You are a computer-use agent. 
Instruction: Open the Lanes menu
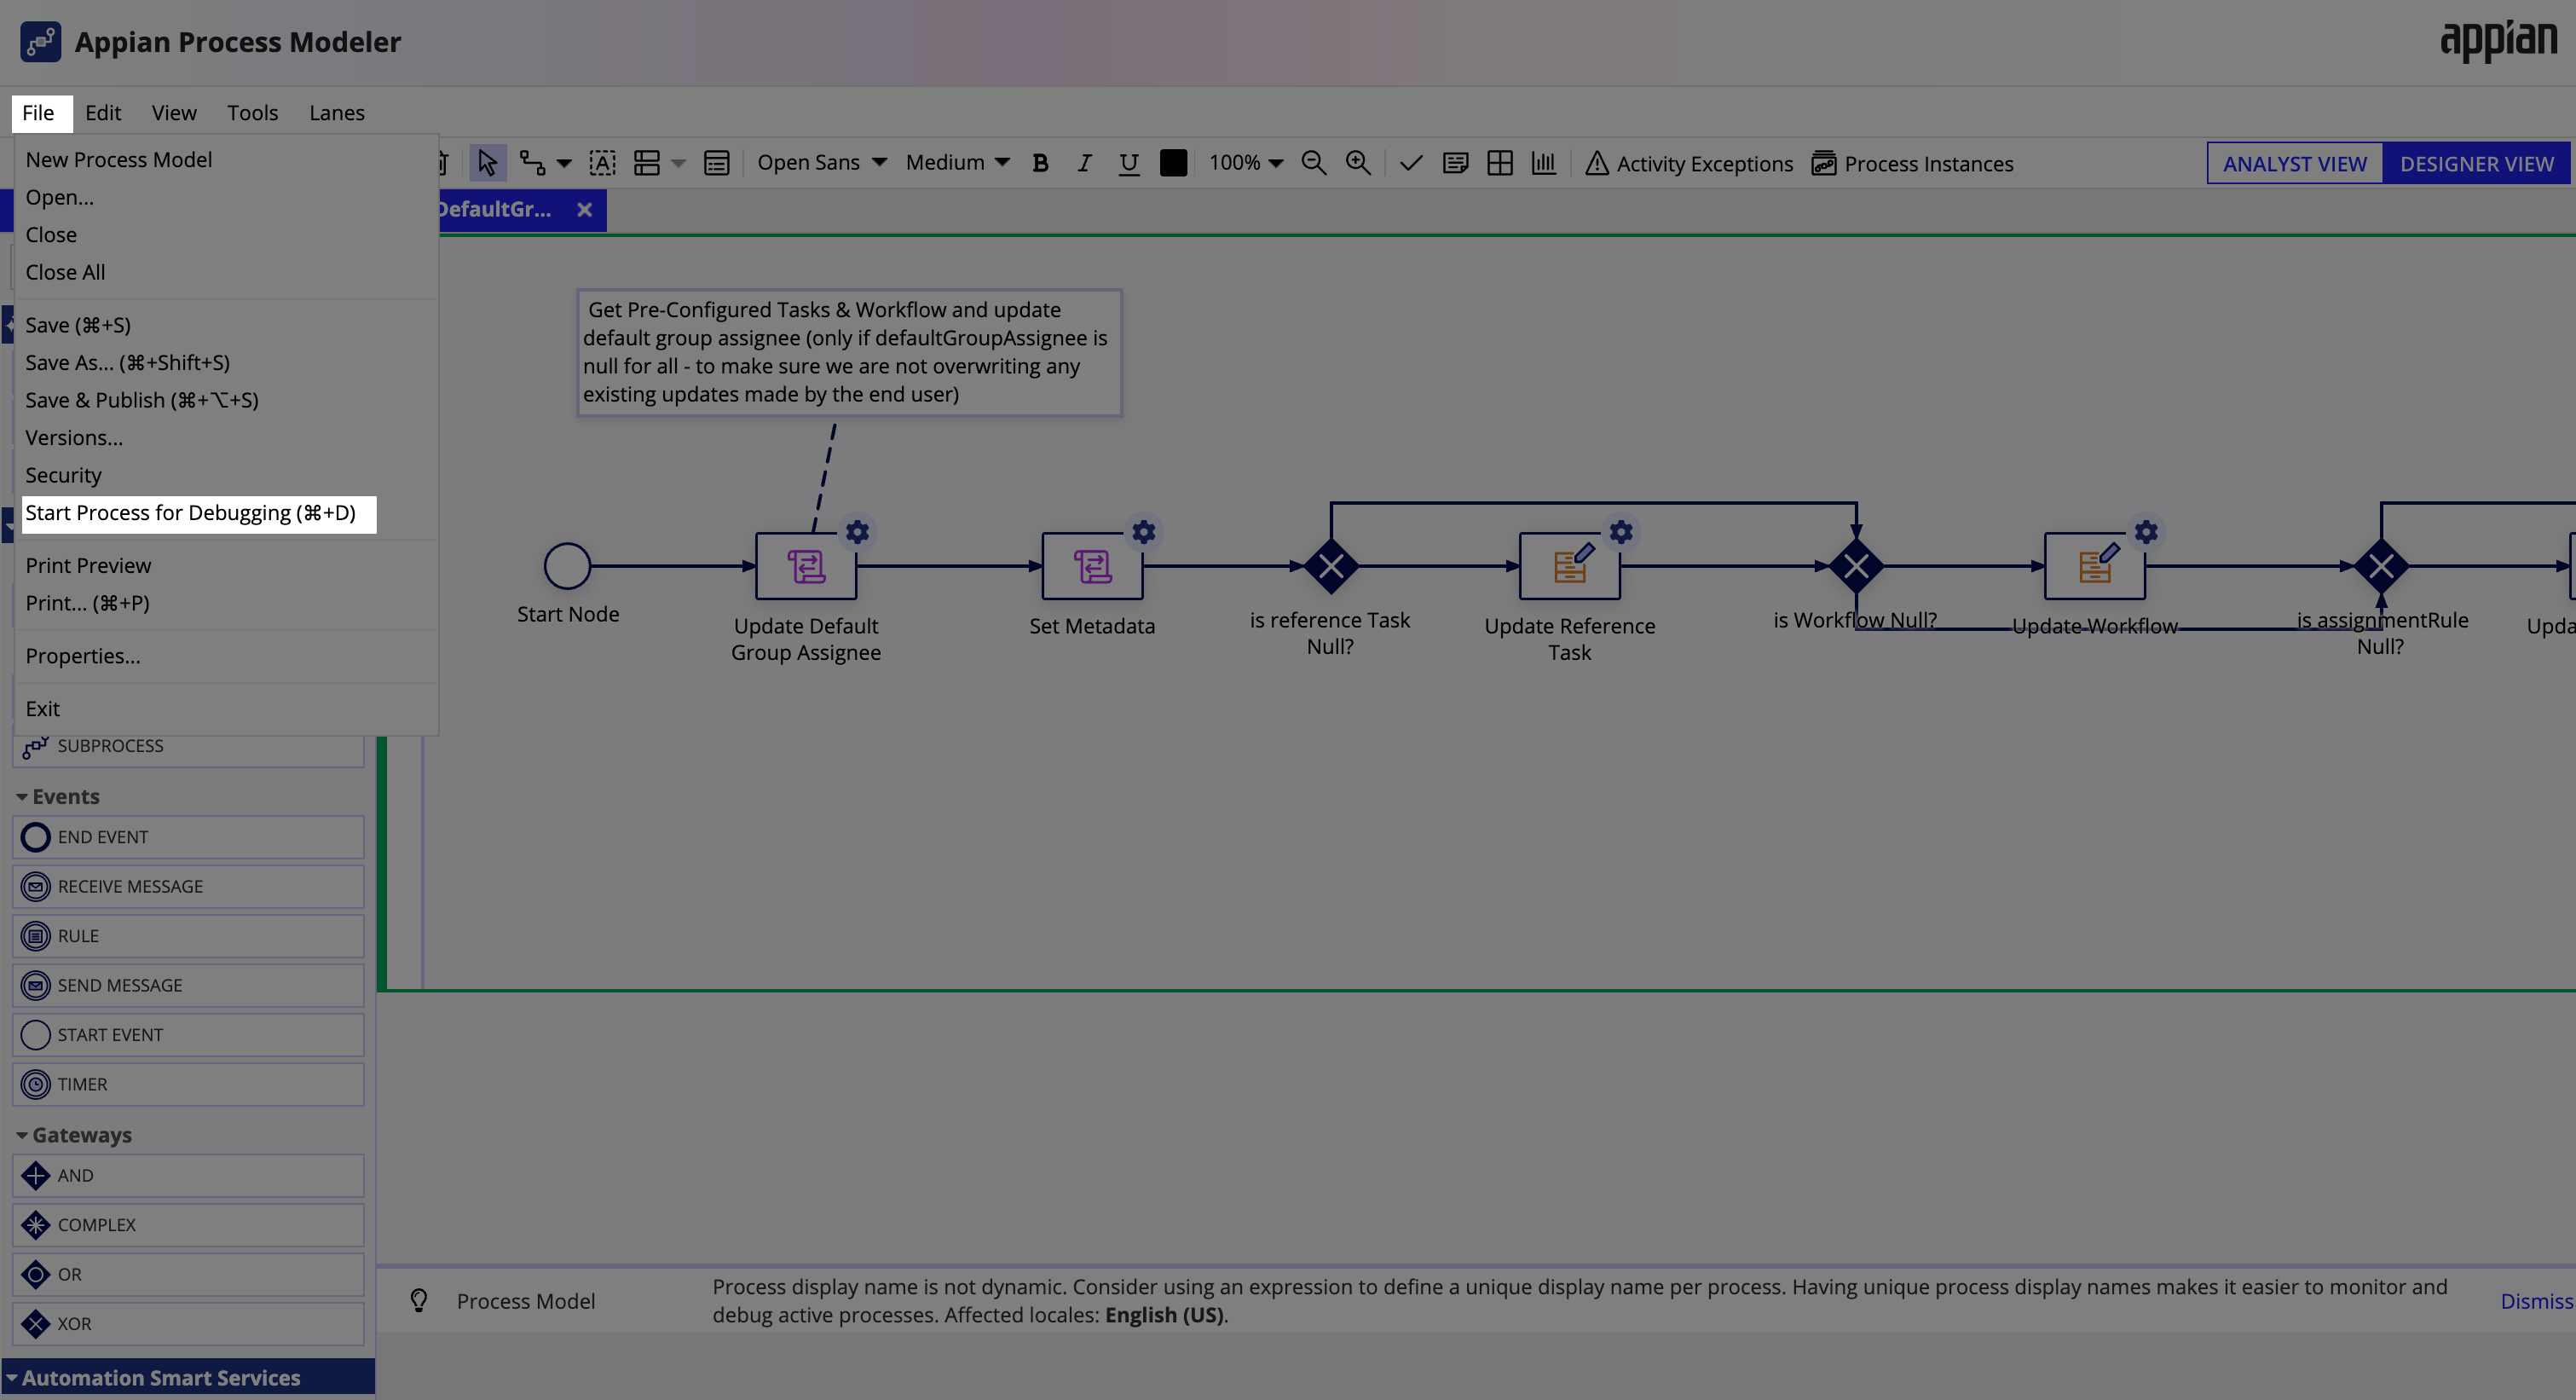tap(337, 113)
